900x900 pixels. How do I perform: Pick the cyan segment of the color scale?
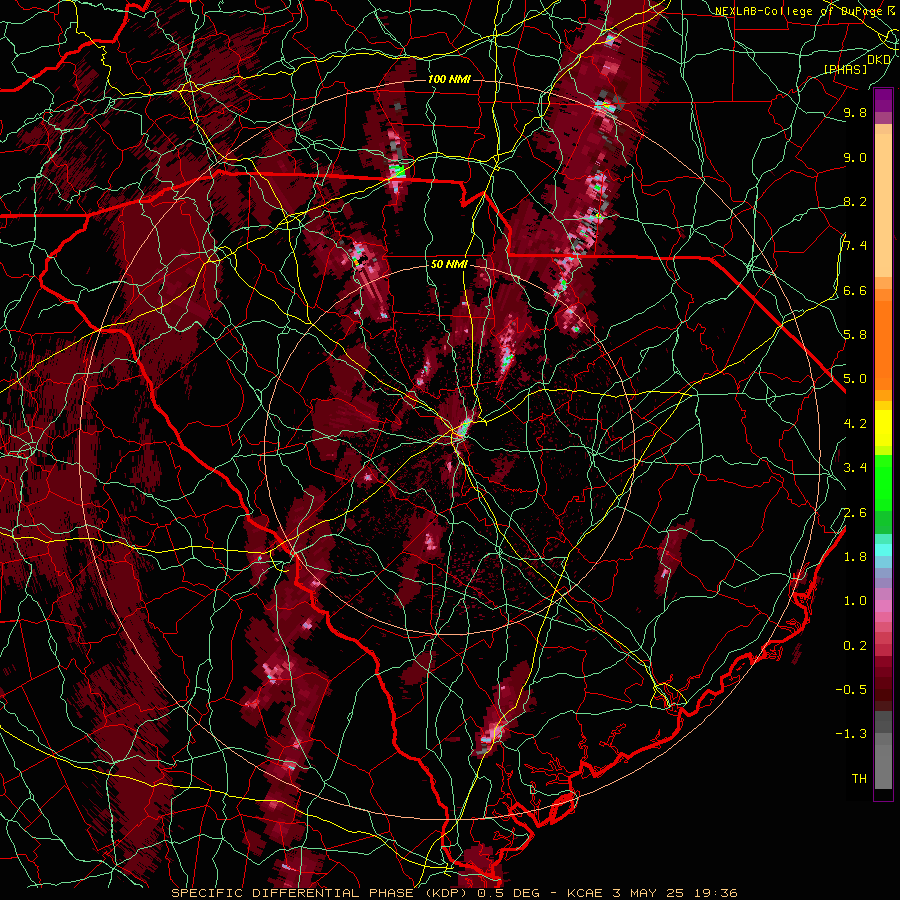click(883, 549)
